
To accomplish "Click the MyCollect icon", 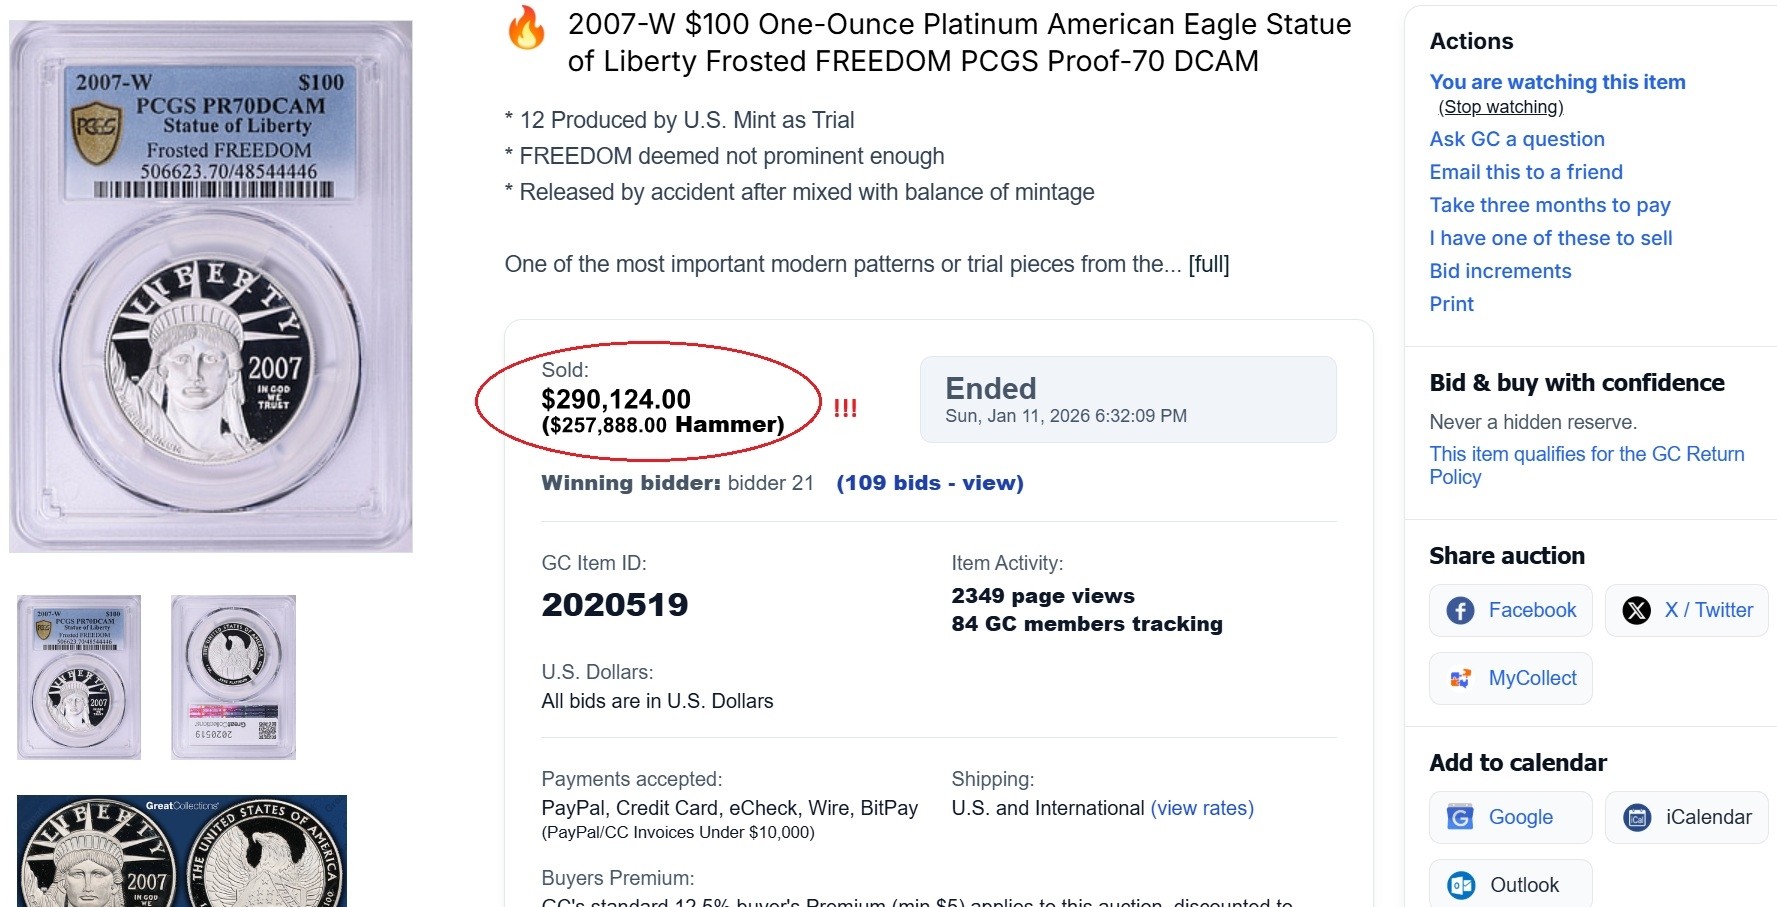I will (1460, 679).
